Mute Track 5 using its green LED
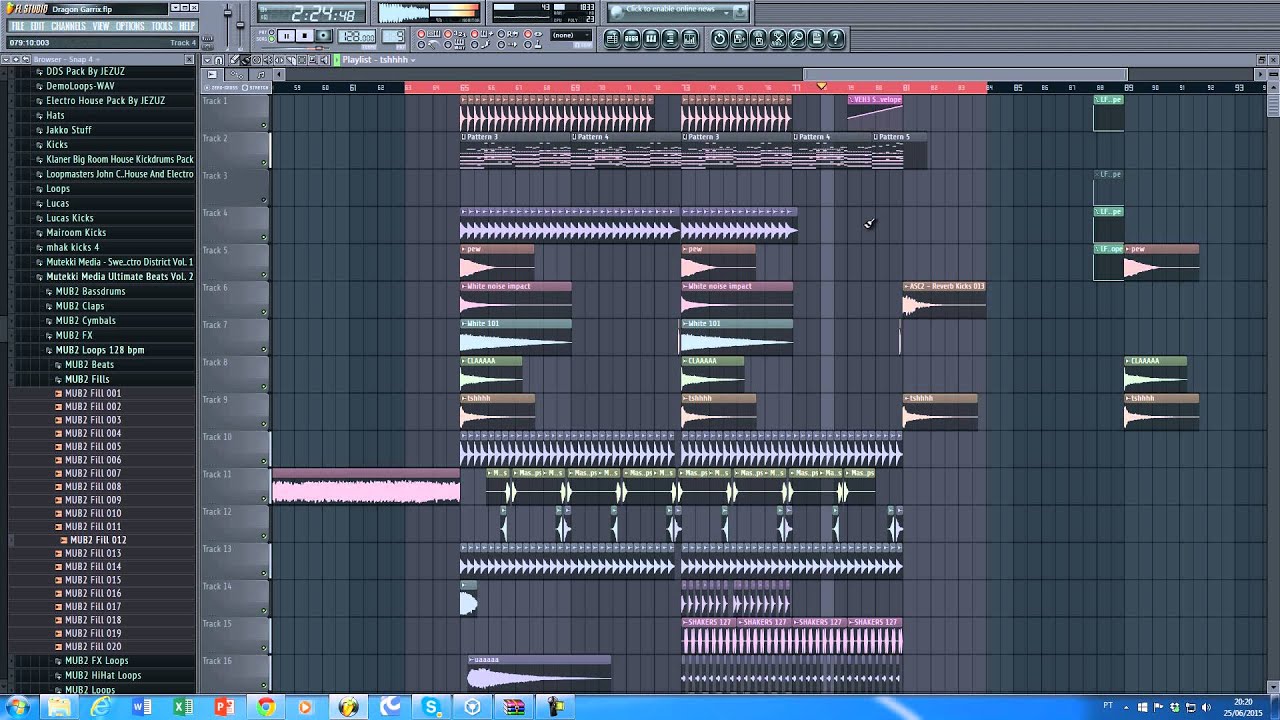This screenshot has width=1280, height=720. coord(264,274)
